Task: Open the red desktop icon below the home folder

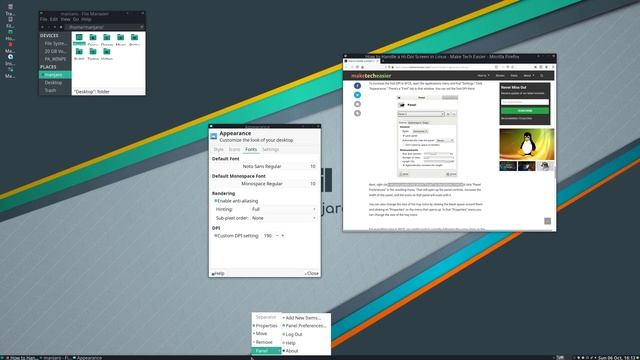Action: (10, 44)
